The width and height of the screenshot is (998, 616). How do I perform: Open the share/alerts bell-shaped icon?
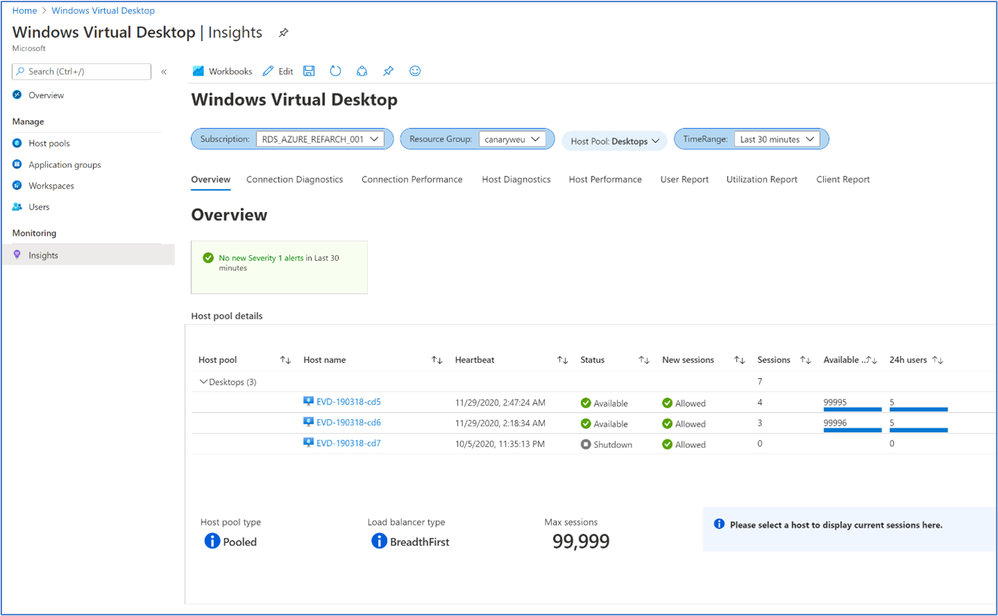pos(362,71)
